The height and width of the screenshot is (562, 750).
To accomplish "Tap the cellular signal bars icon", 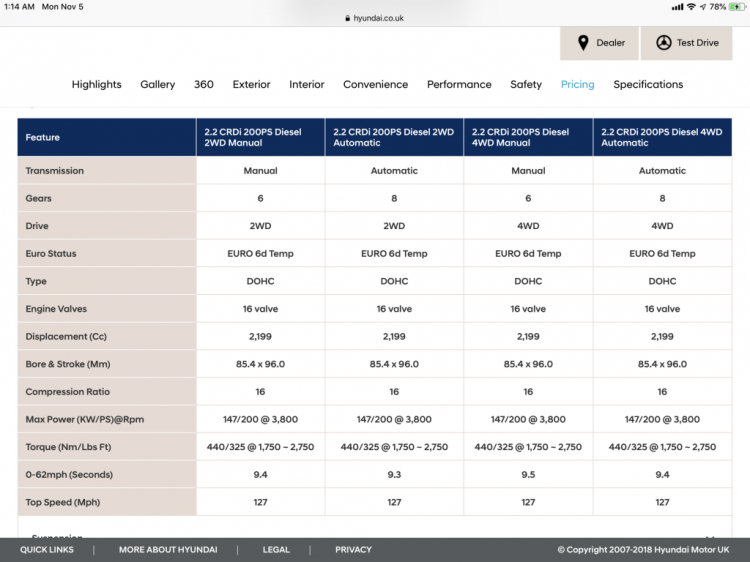I will 677,7.
